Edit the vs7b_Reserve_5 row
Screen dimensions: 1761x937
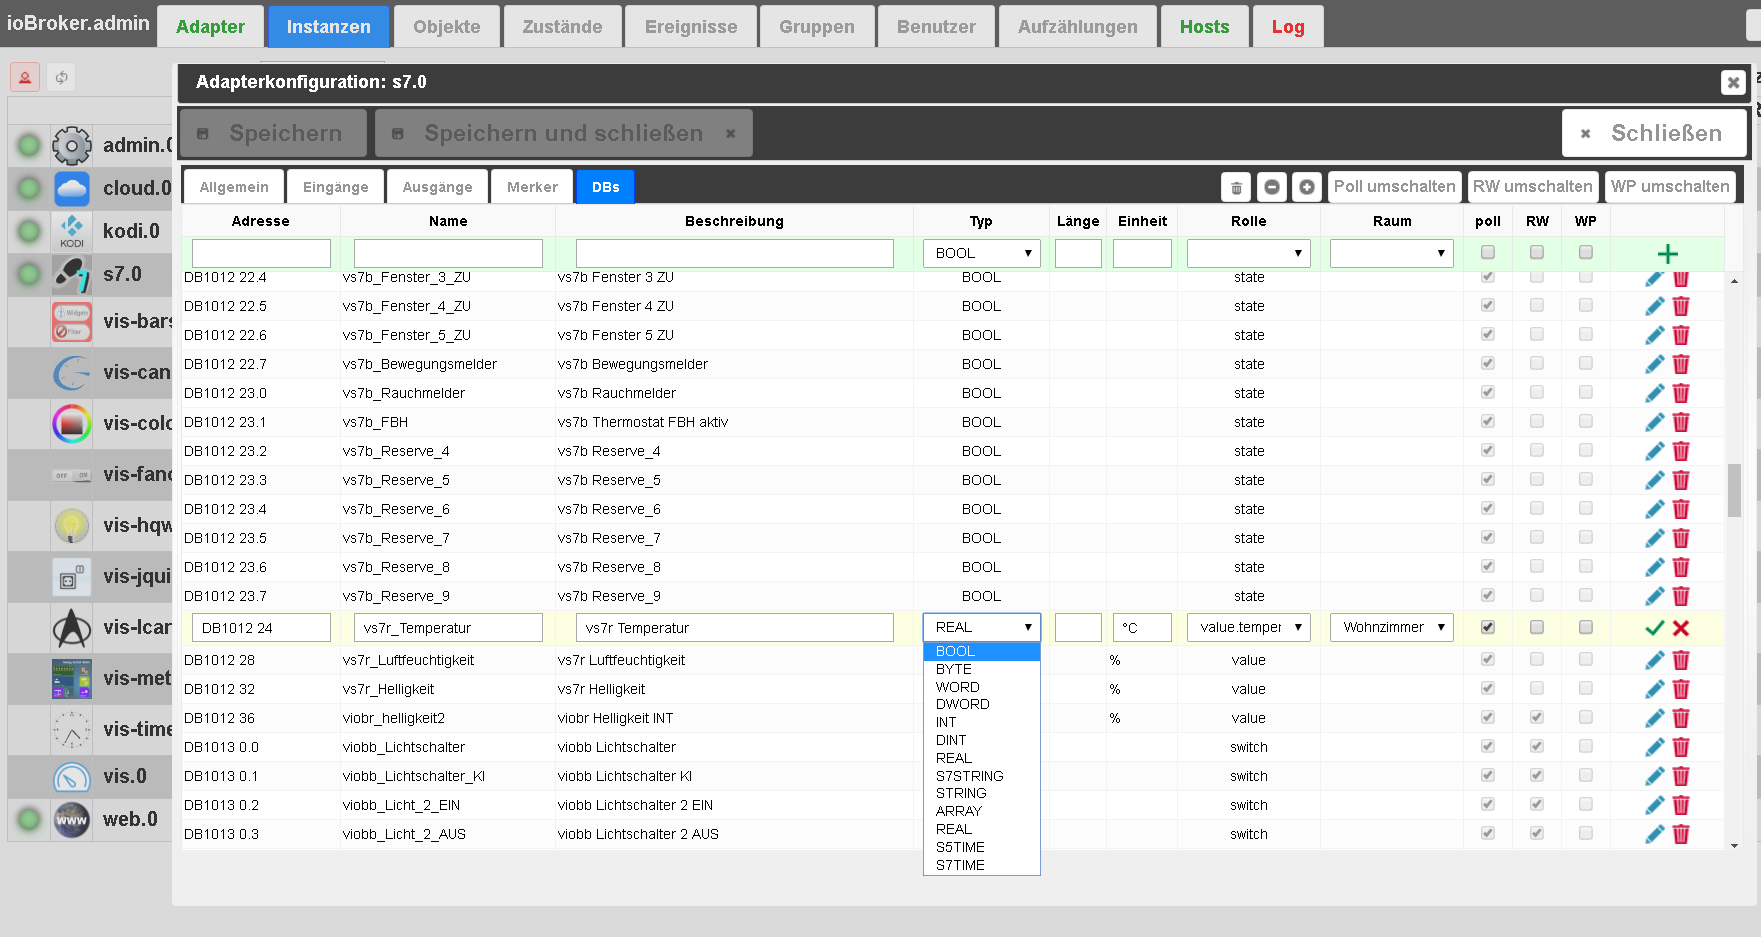point(1655,480)
